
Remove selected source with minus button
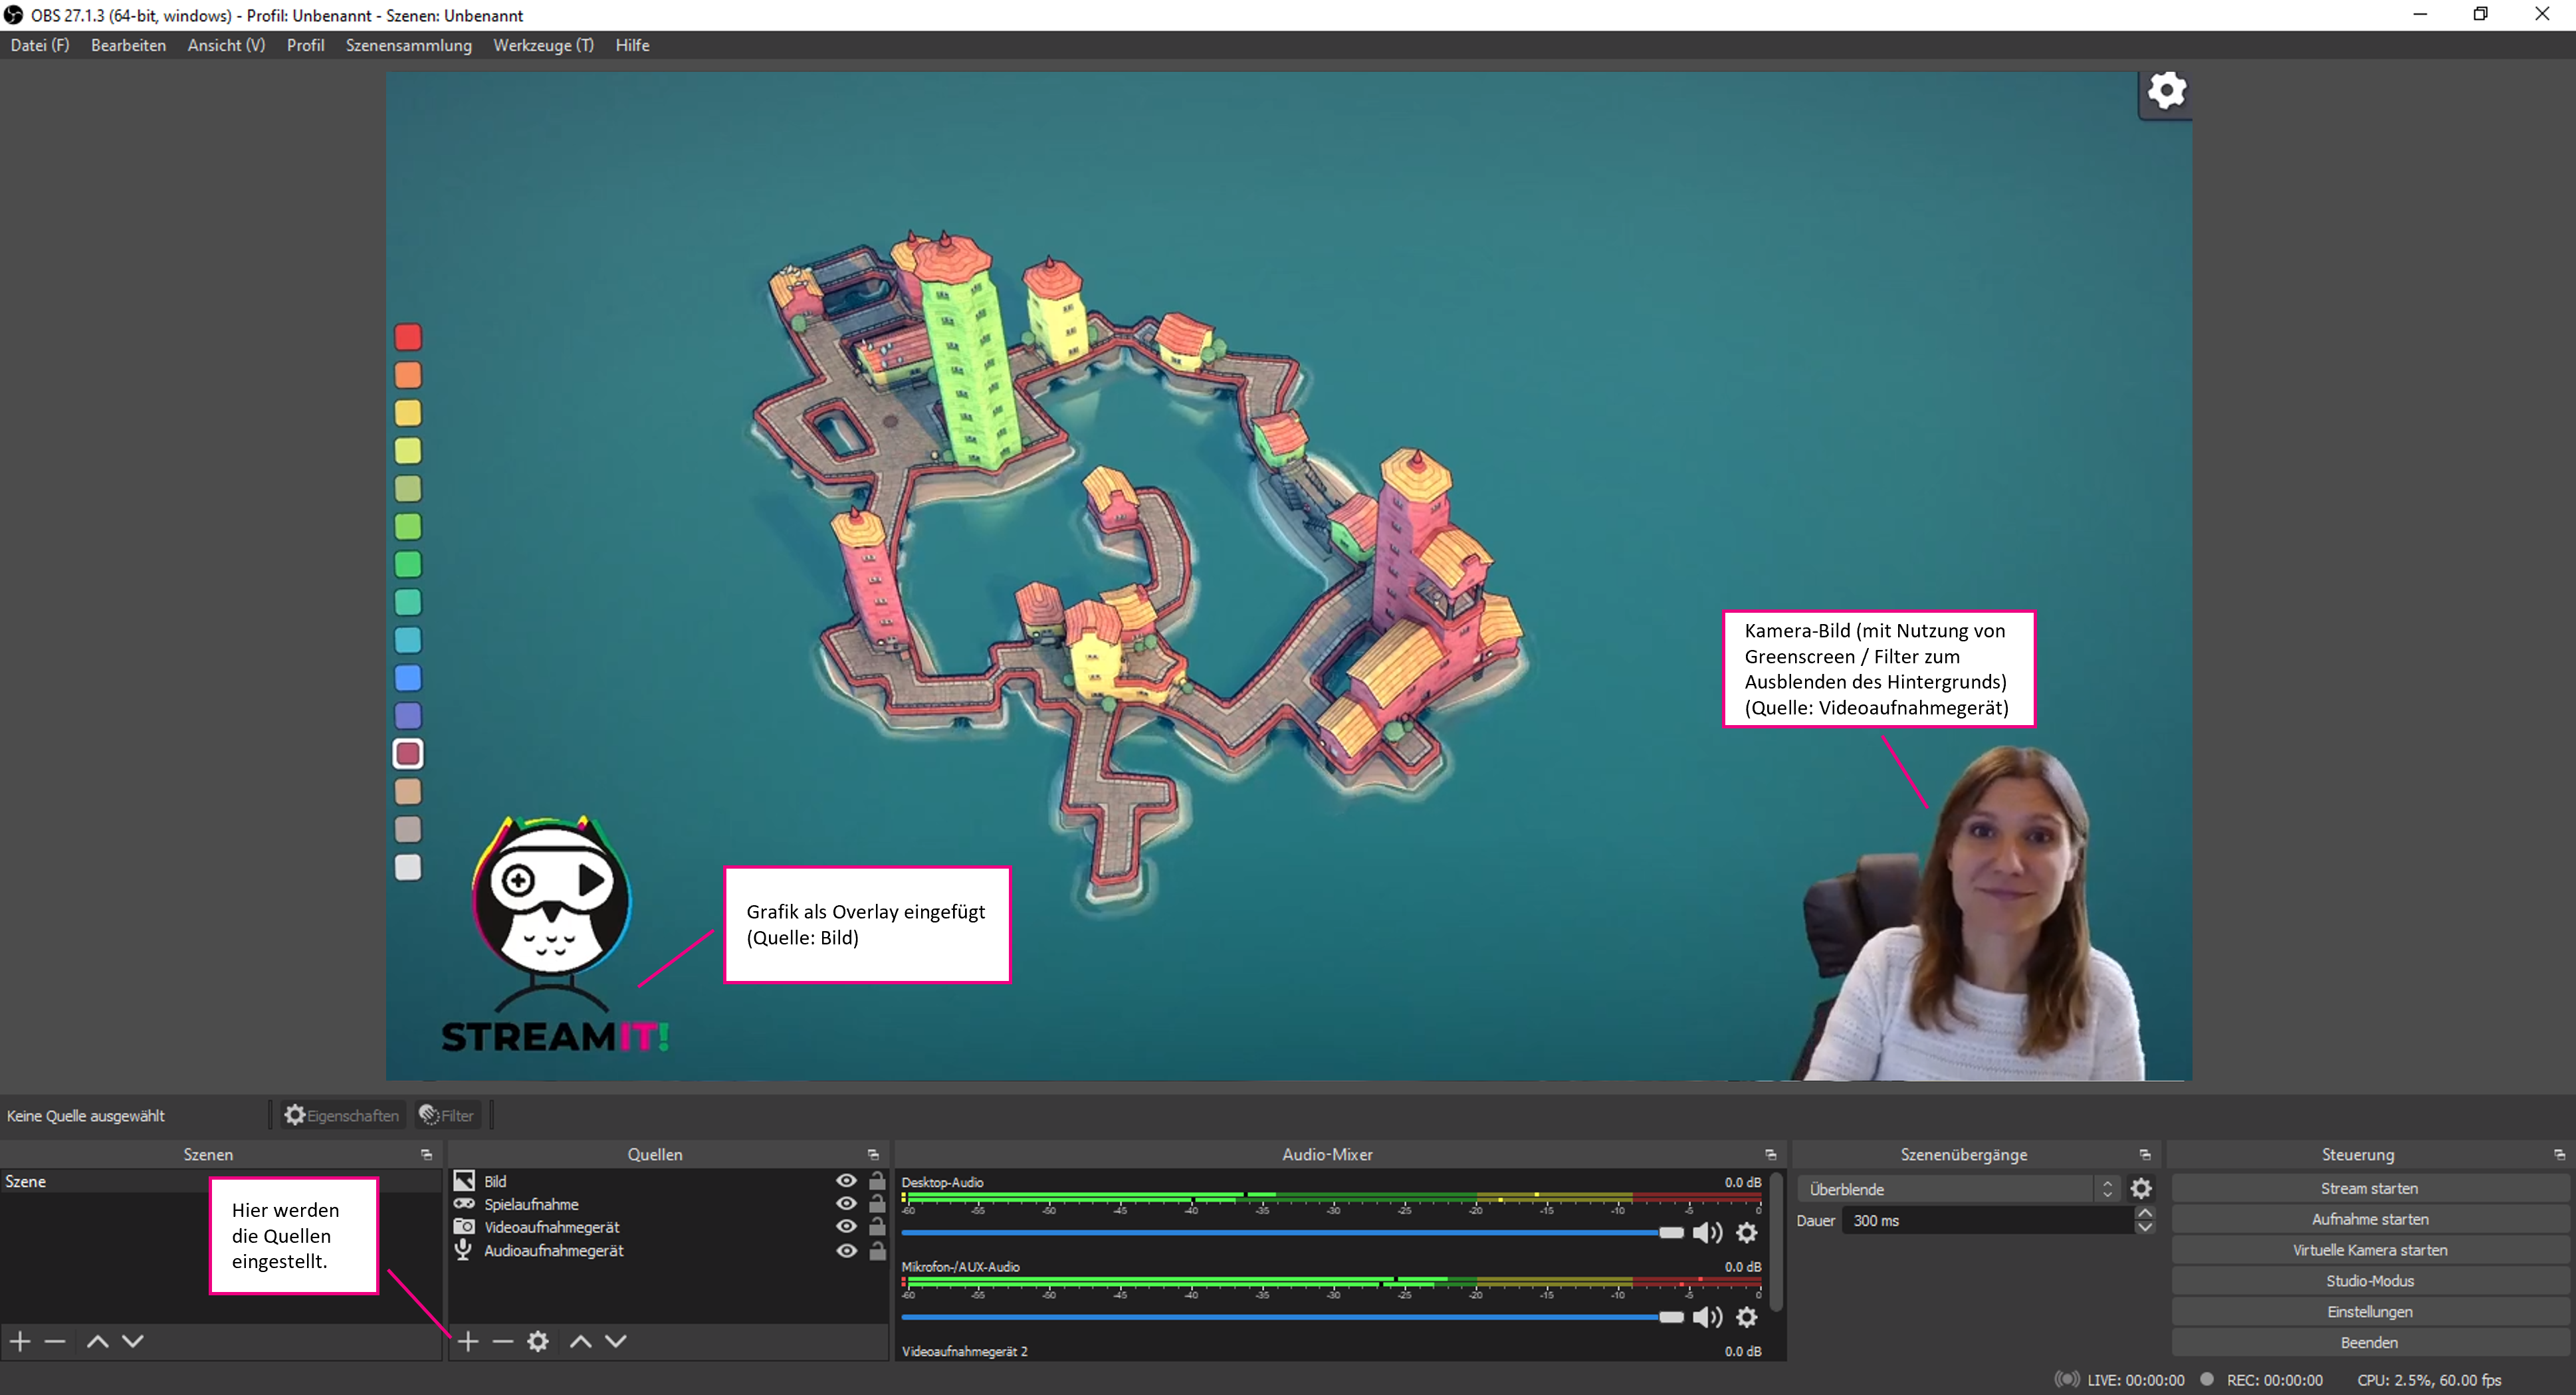pyautogui.click(x=503, y=1341)
